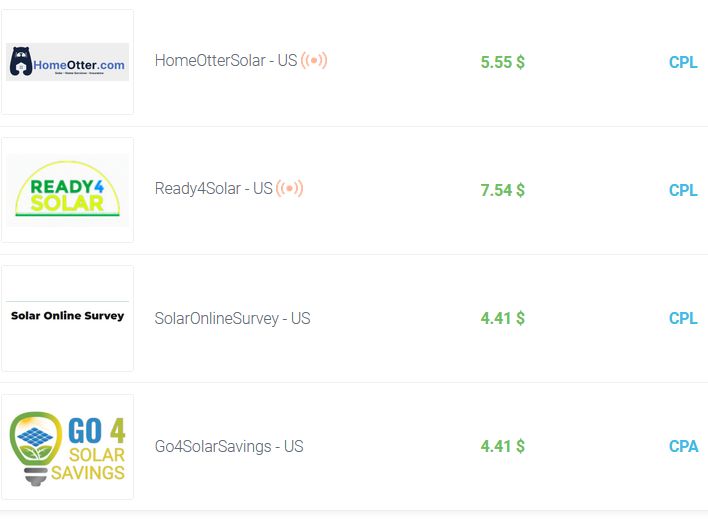Click the 5.55 $ payout for HomeOtterSolar

tap(502, 62)
